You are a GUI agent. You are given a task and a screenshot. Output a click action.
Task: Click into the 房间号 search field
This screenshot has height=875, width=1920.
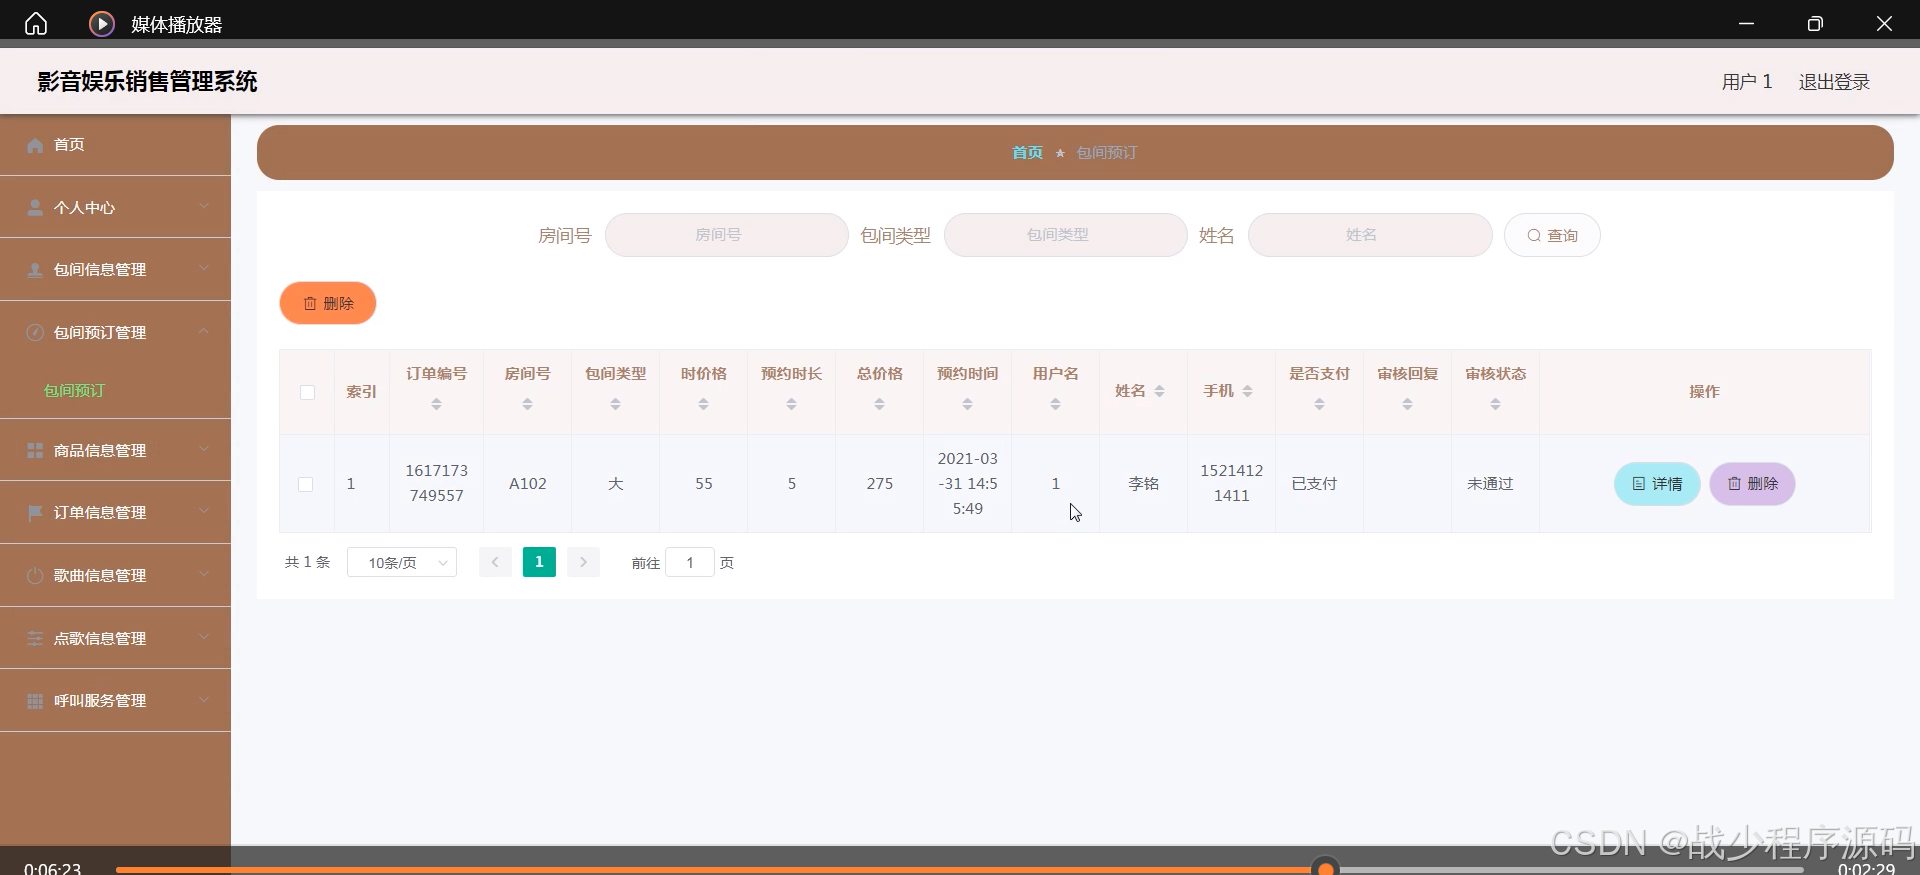727,235
